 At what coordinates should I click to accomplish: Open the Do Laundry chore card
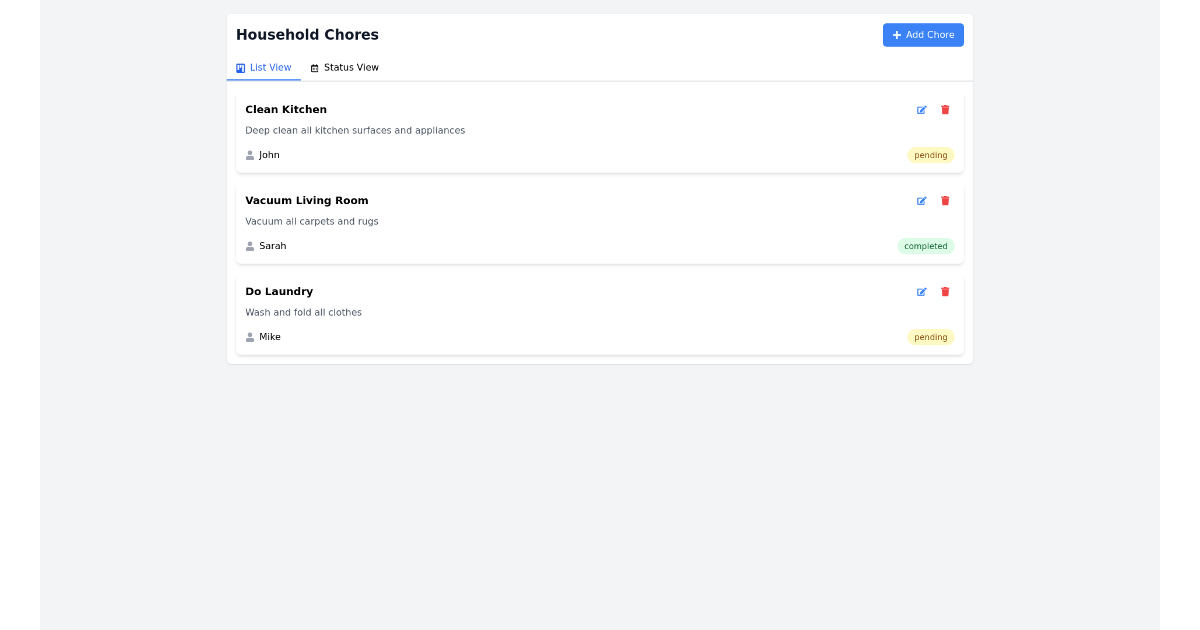(600, 313)
